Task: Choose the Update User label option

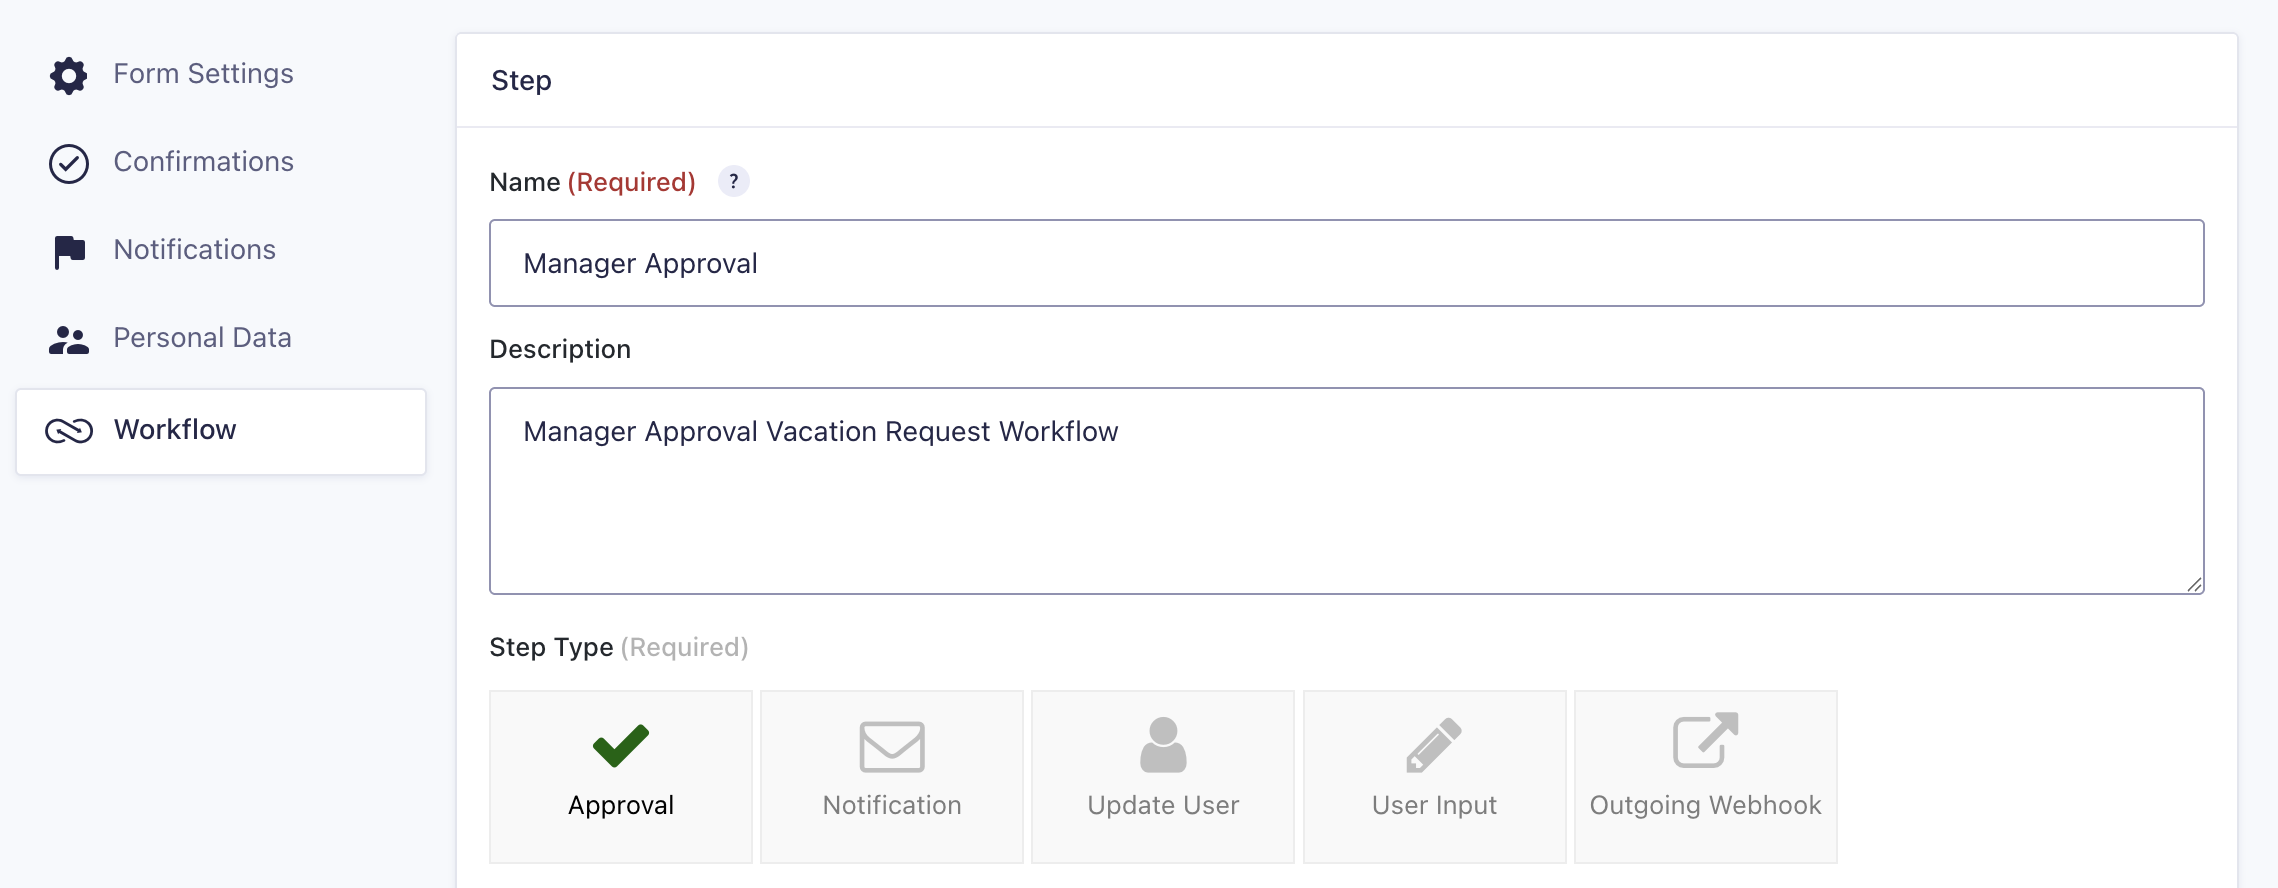Action: (1163, 806)
